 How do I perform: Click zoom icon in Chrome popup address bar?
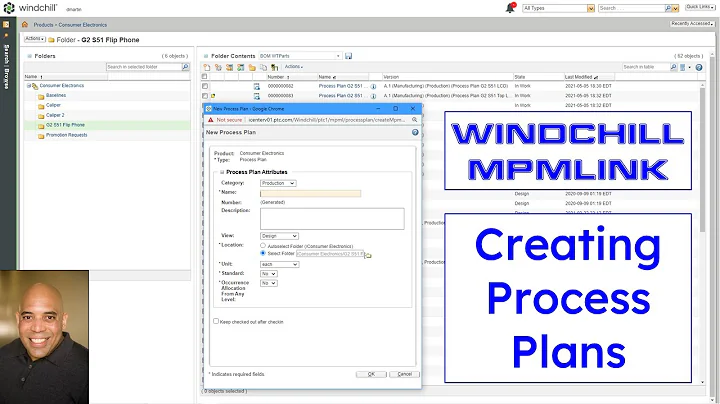point(414,120)
